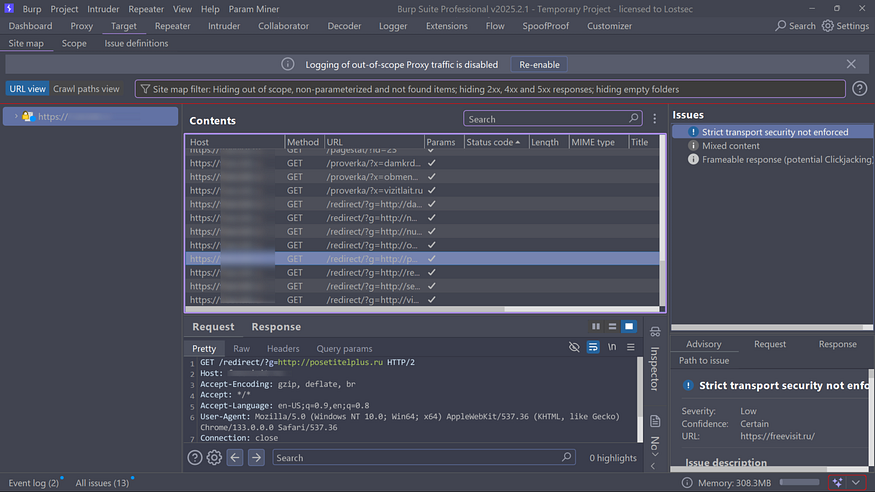The width and height of the screenshot is (875, 492).
Task: Select /proverka/?x=vizitlait.ru row
Action: pos(422,190)
